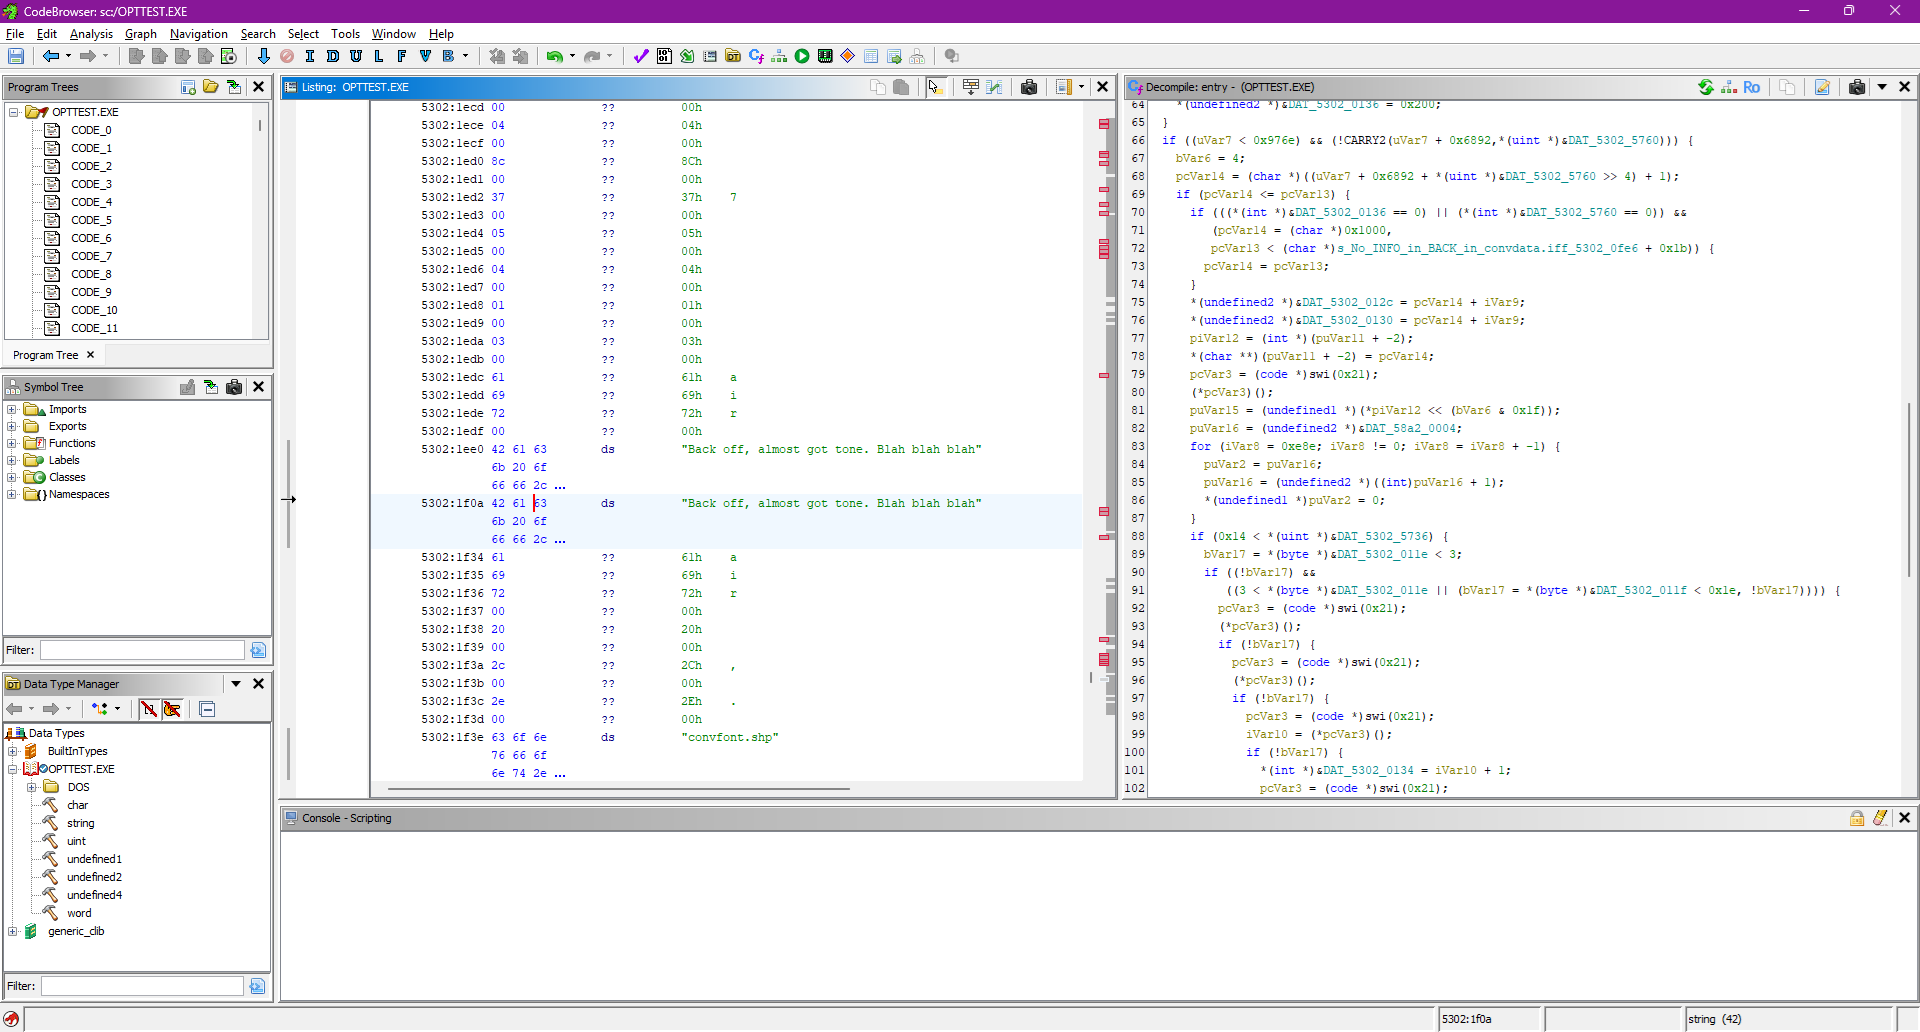1920x1032 pixels.
Task: Click the 'F' next function icon
Action: pos(402,56)
